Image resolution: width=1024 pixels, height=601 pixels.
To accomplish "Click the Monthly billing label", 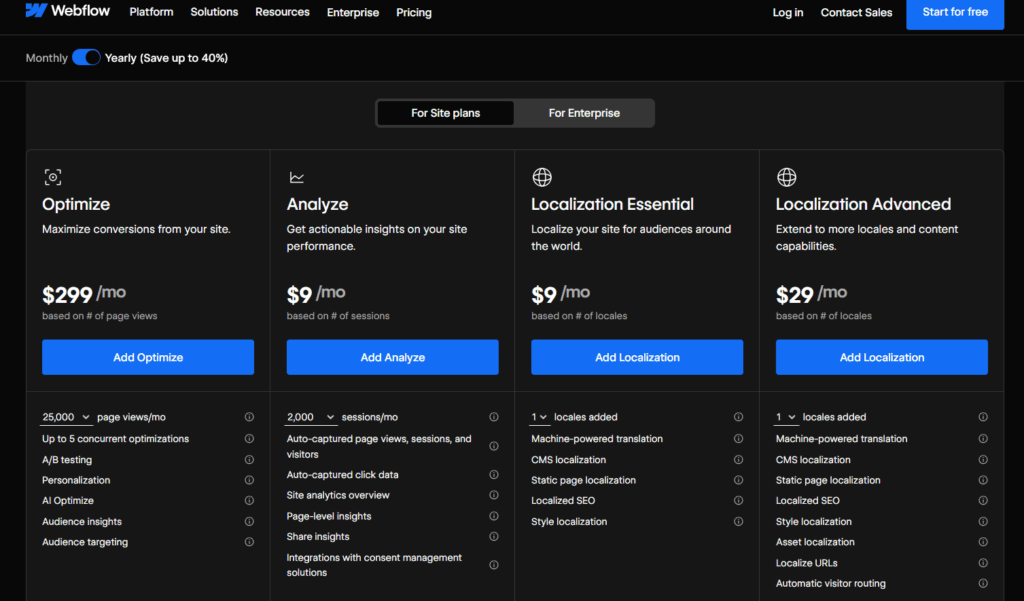I will (46, 58).
